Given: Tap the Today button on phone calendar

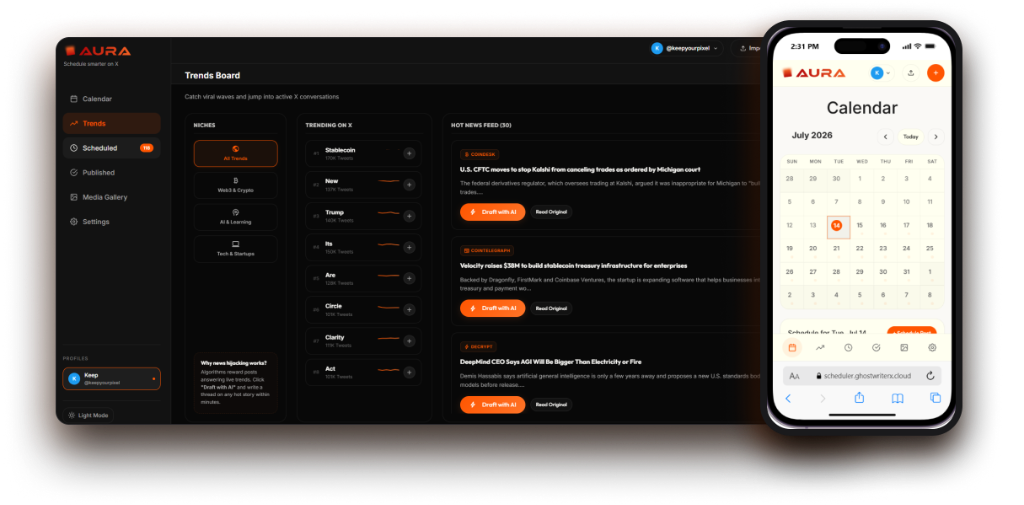Looking at the screenshot, I should tap(910, 137).
